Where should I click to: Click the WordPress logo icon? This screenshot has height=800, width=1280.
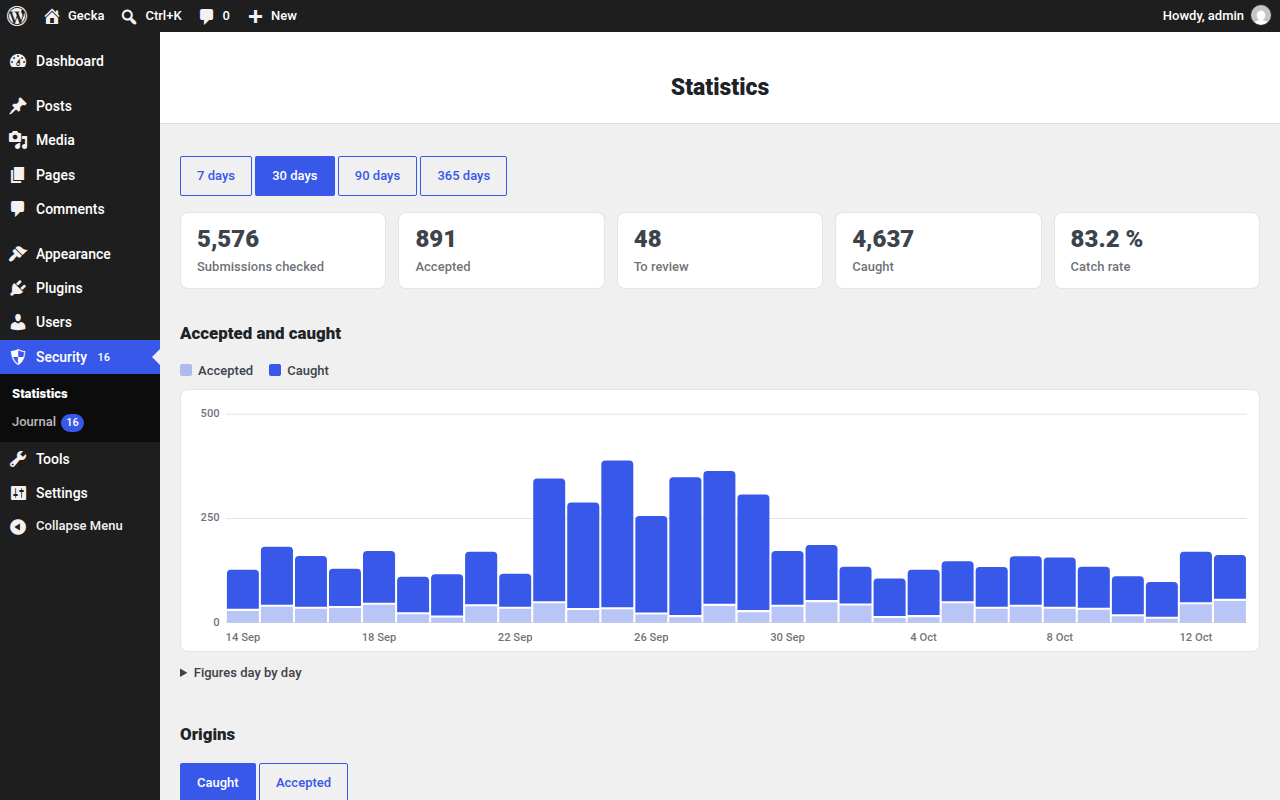17,16
